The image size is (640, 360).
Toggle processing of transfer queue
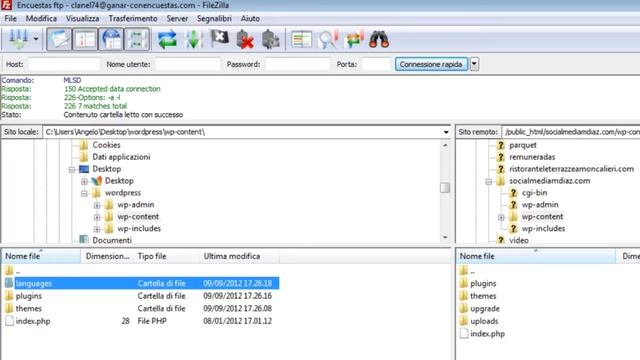click(194, 39)
